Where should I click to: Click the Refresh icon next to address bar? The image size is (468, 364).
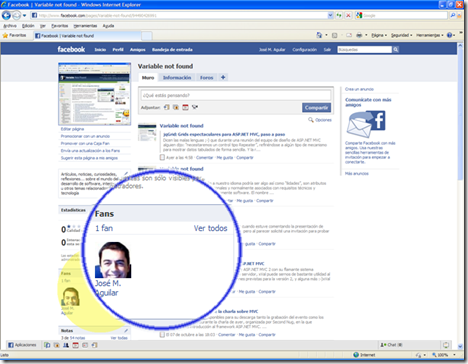point(339,15)
